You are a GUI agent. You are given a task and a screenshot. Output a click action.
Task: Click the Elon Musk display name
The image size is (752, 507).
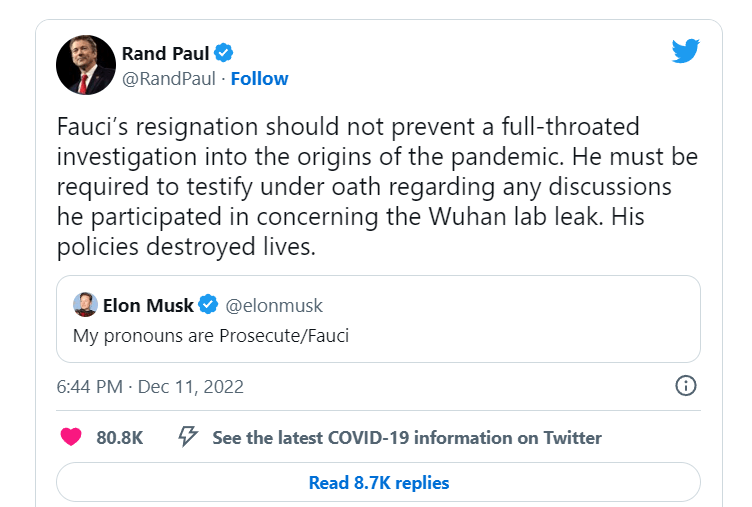pyautogui.click(x=148, y=305)
